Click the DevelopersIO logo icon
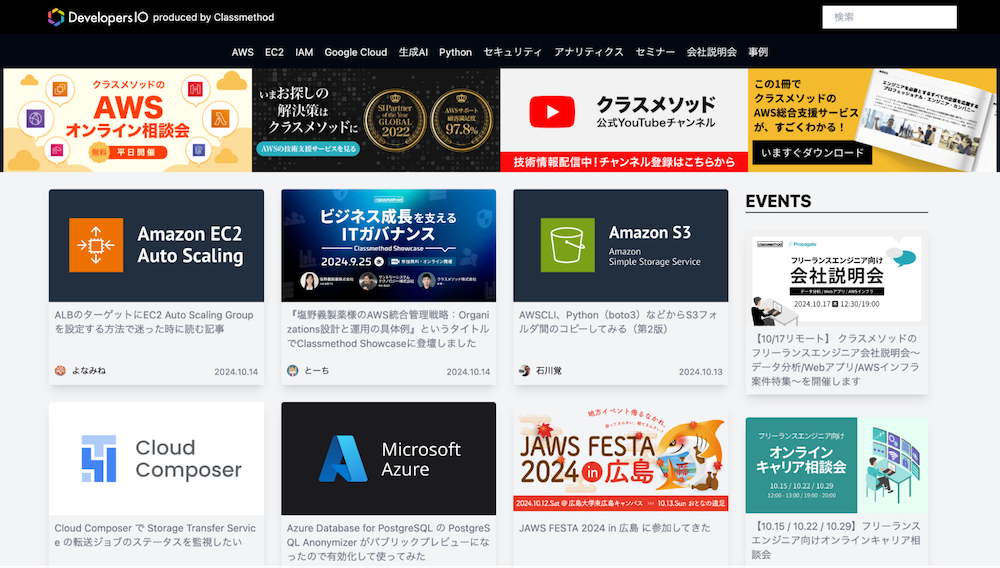 coord(56,17)
